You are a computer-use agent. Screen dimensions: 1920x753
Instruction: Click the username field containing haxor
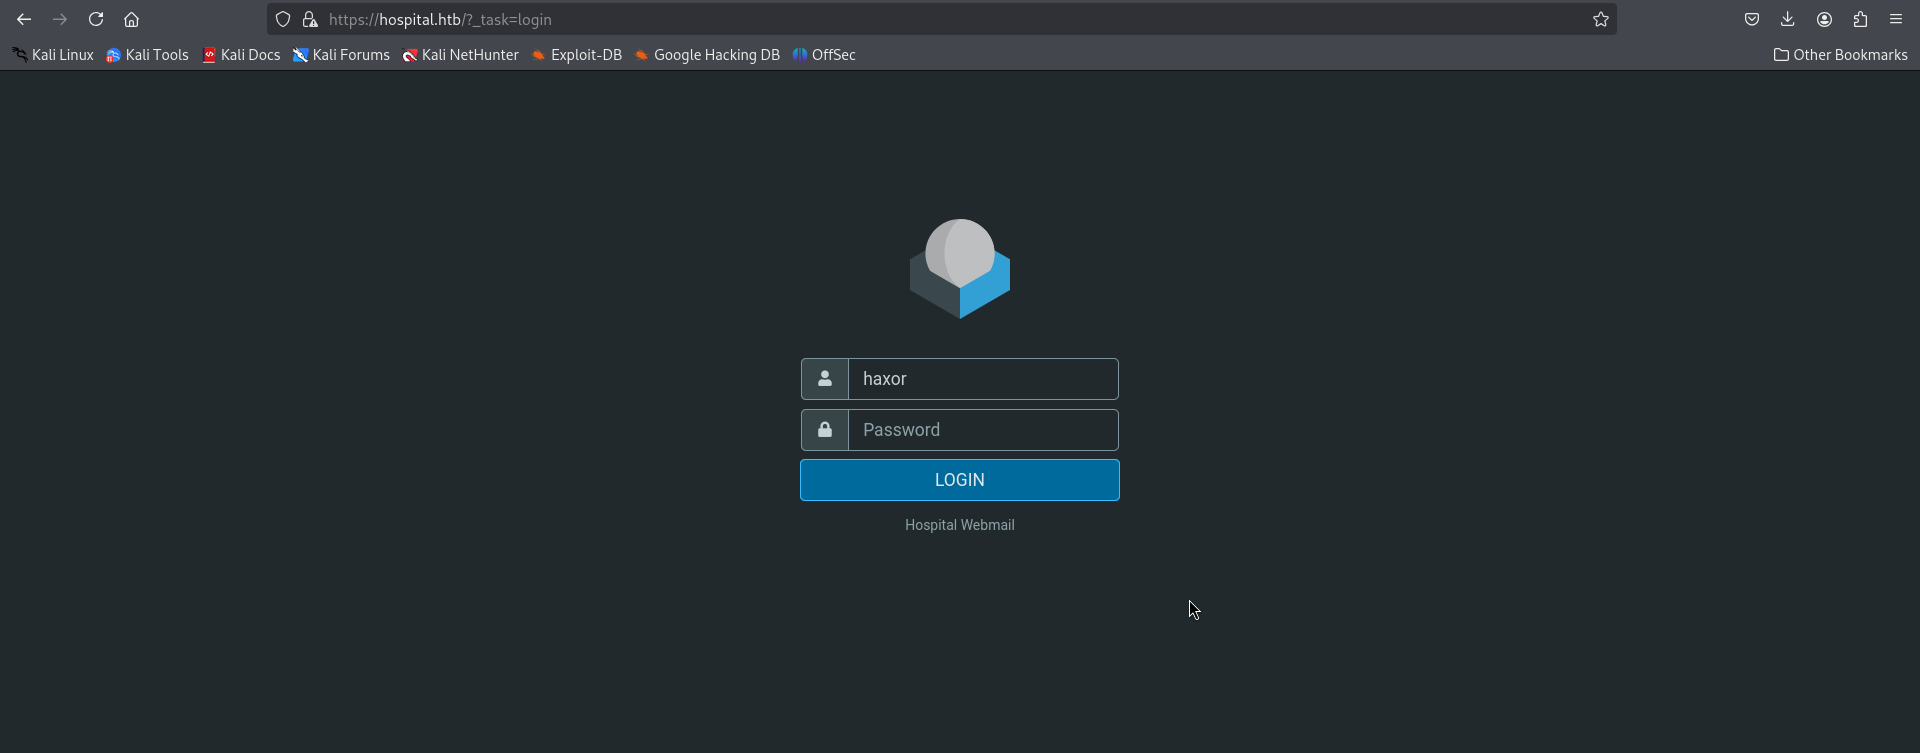982,379
